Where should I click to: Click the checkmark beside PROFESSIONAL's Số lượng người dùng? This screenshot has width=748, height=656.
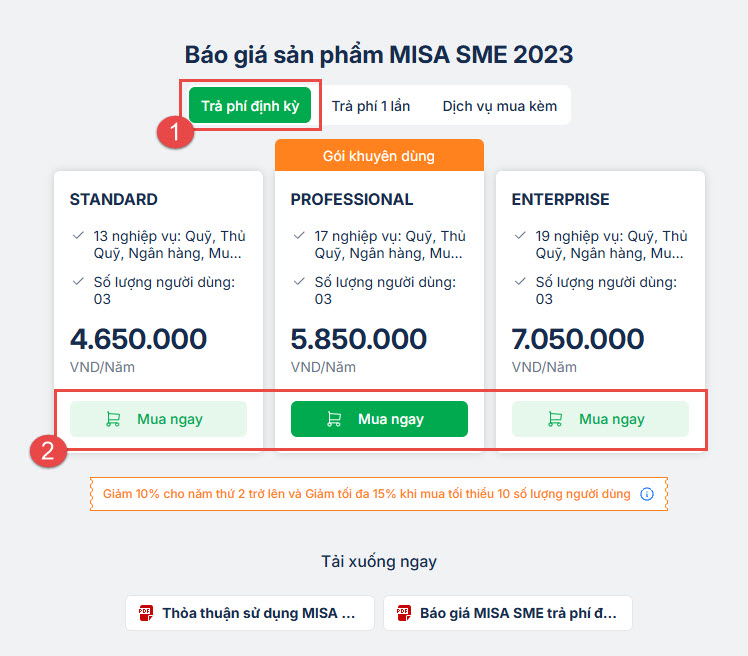[298, 282]
